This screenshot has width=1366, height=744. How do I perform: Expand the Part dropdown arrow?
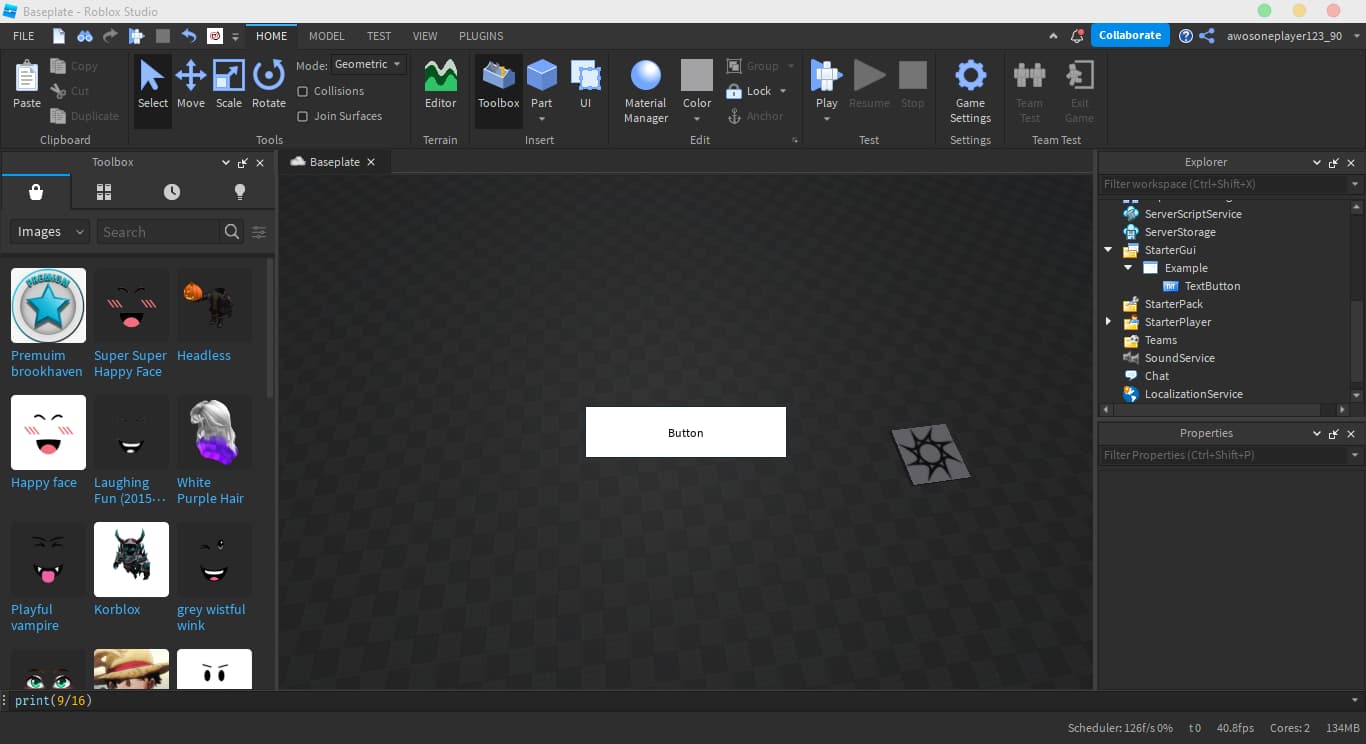coord(541,119)
